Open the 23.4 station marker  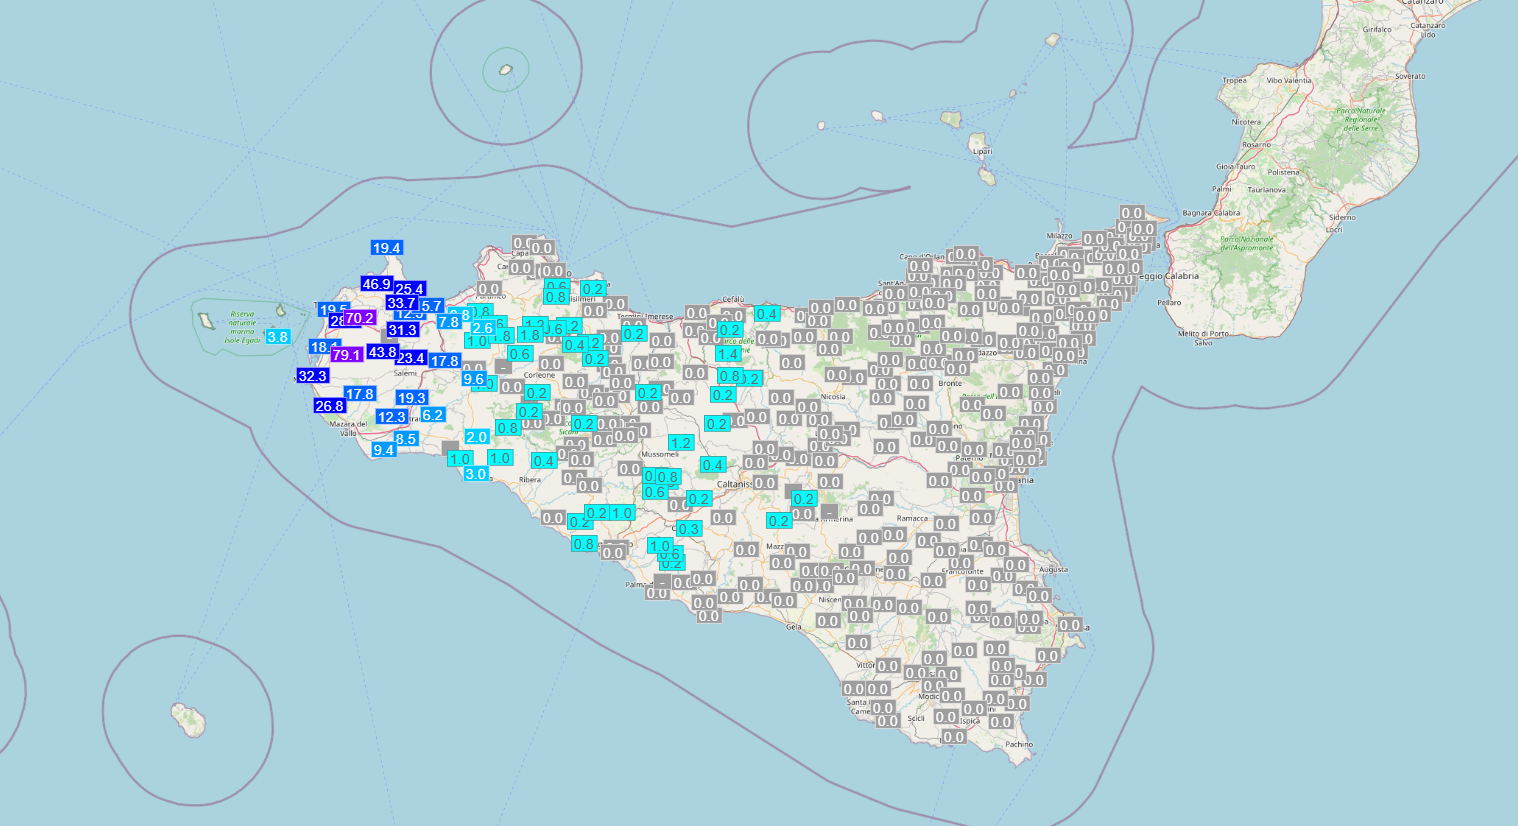[411, 358]
